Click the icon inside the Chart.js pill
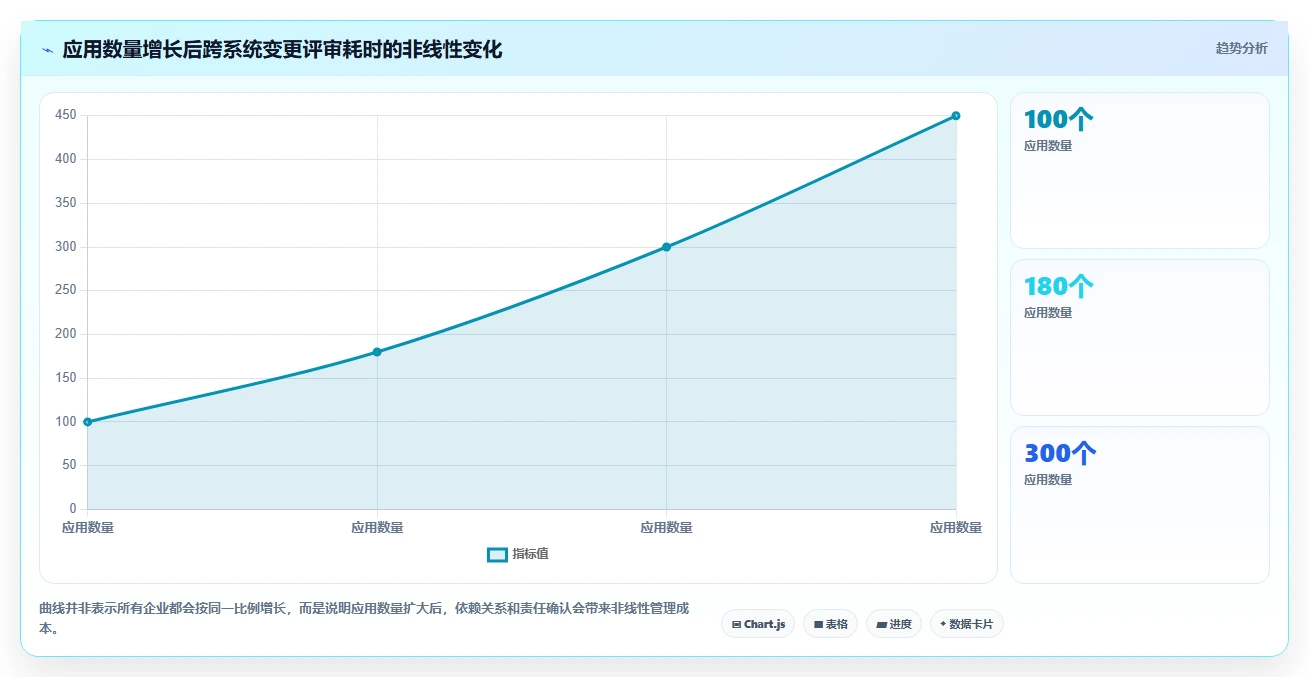The height and width of the screenshot is (677, 1309). [737, 624]
